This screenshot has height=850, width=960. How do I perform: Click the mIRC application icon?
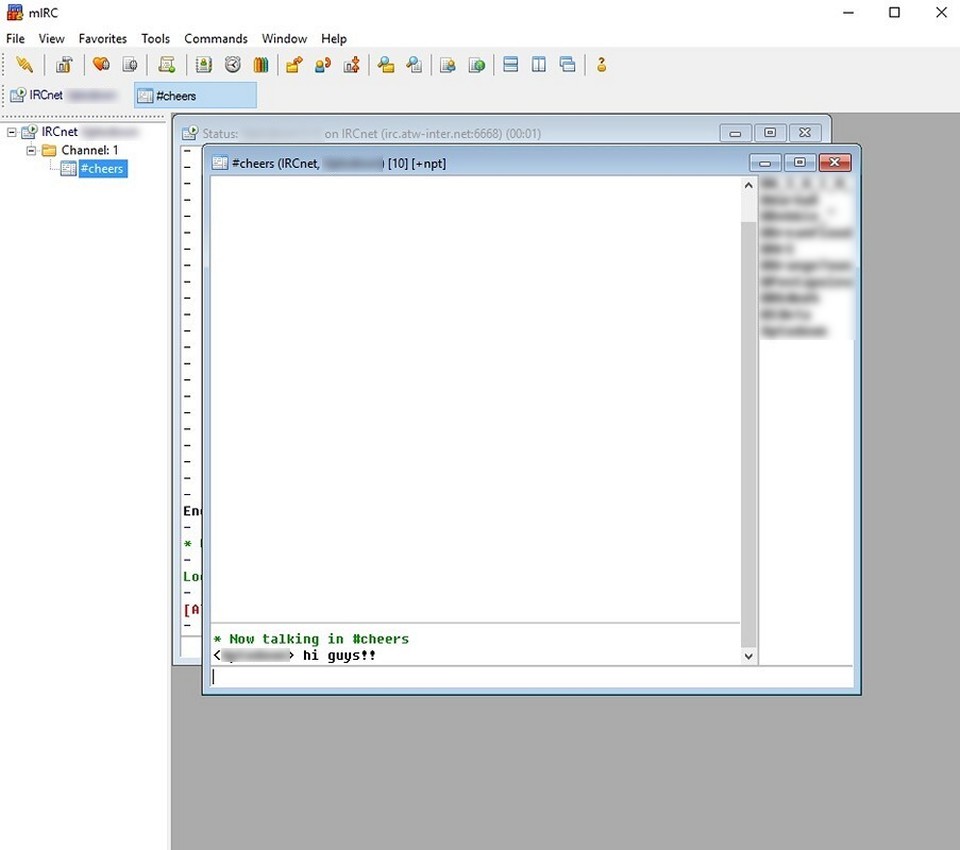click(15, 12)
